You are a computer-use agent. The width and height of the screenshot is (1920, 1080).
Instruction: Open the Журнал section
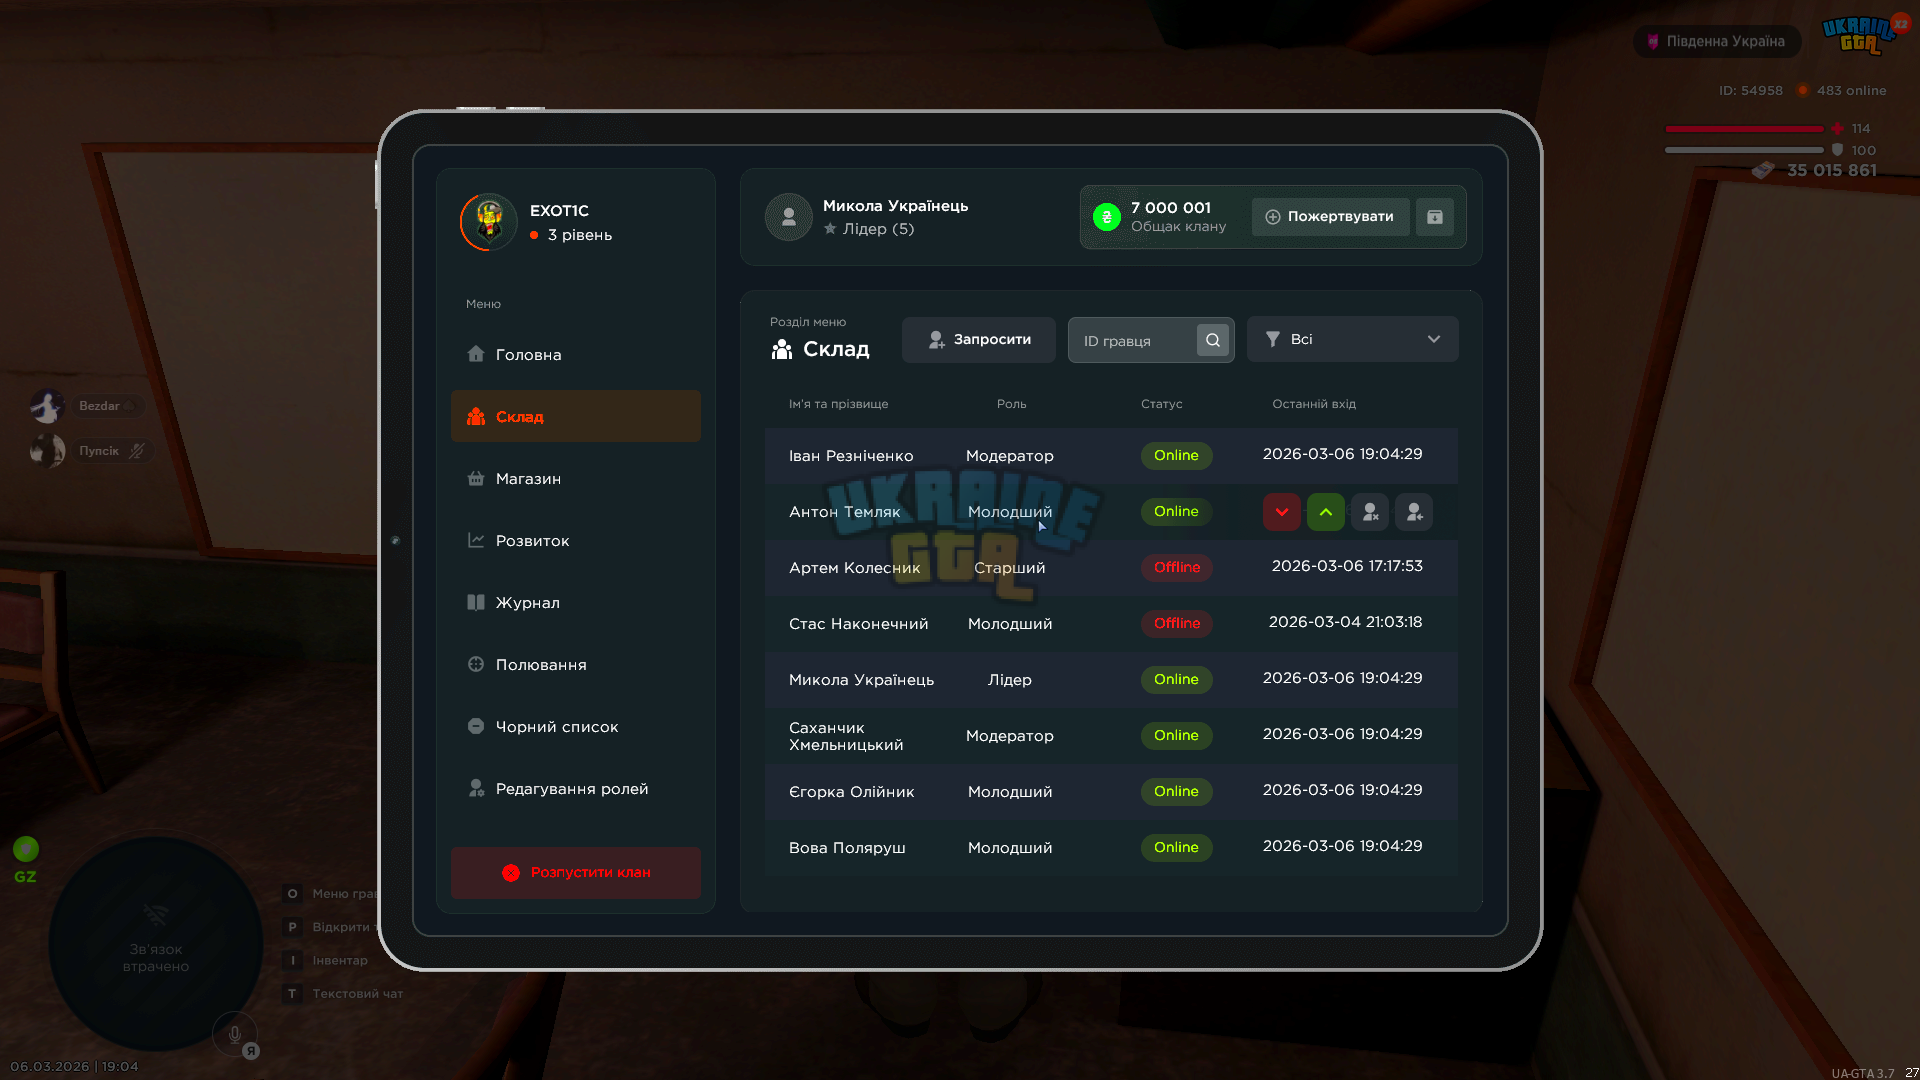click(575, 602)
